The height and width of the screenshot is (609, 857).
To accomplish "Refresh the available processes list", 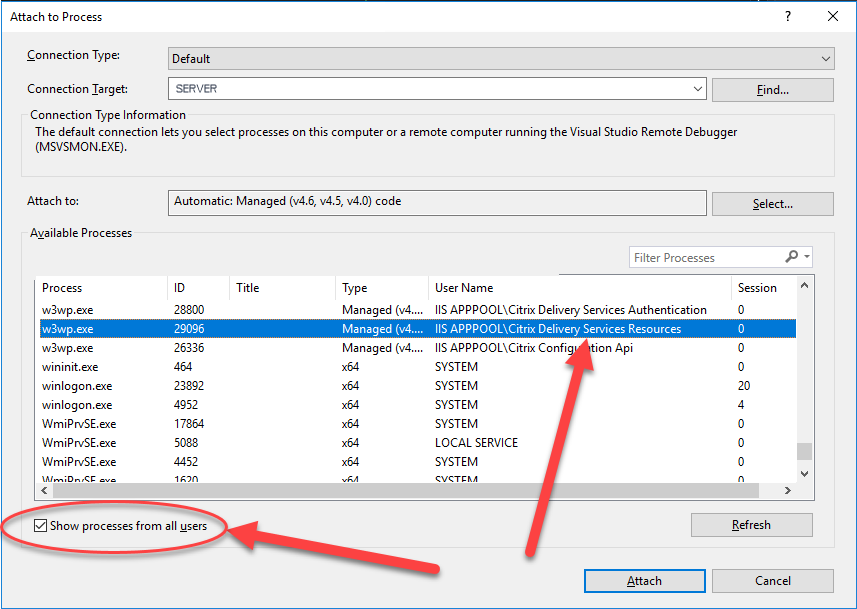I will tap(751, 525).
